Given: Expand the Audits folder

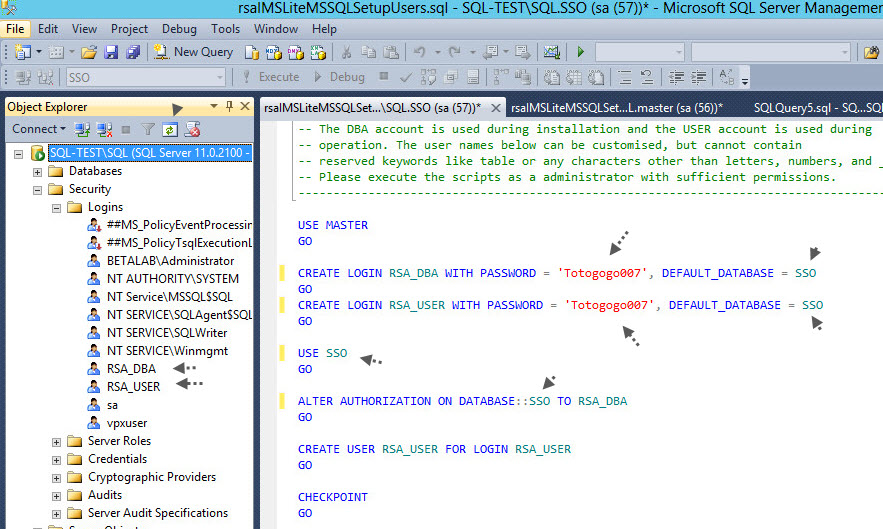Looking at the screenshot, I should (x=56, y=496).
